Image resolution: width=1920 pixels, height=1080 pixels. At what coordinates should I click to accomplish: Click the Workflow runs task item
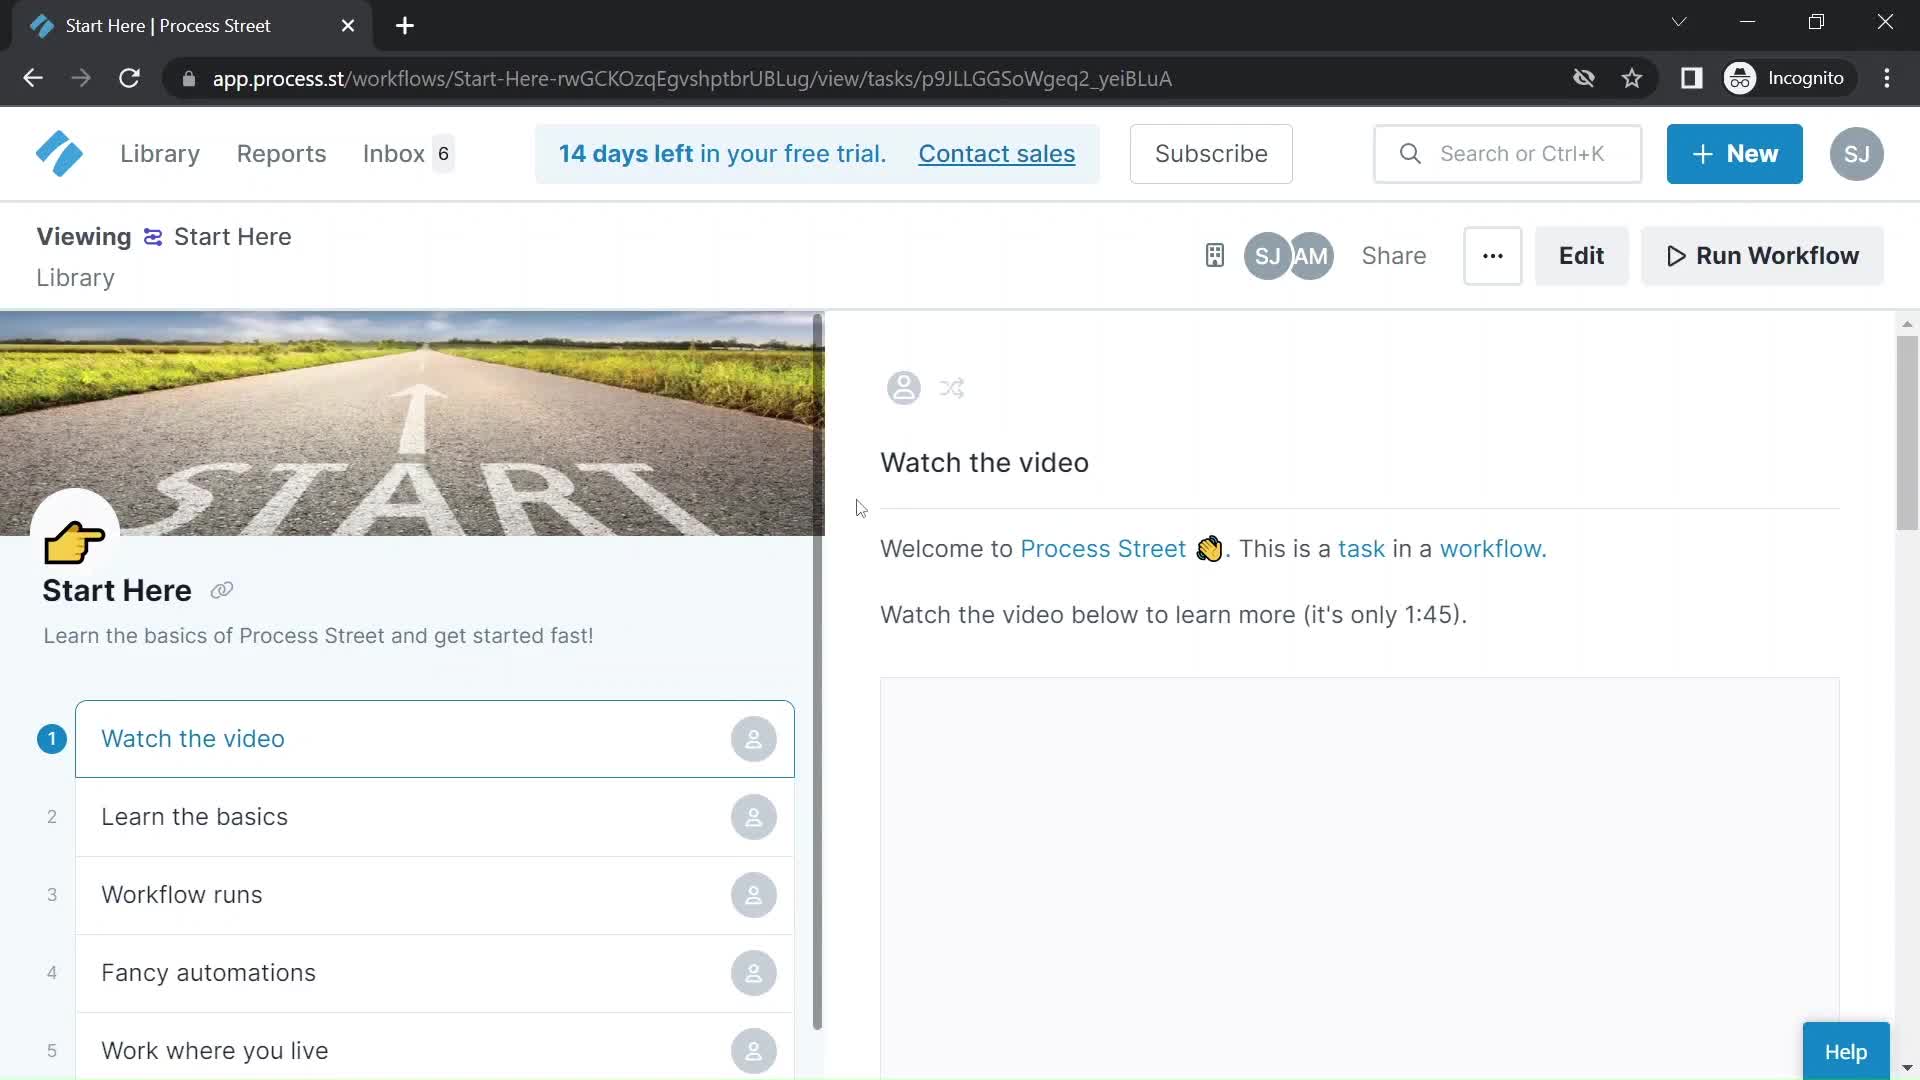434,894
